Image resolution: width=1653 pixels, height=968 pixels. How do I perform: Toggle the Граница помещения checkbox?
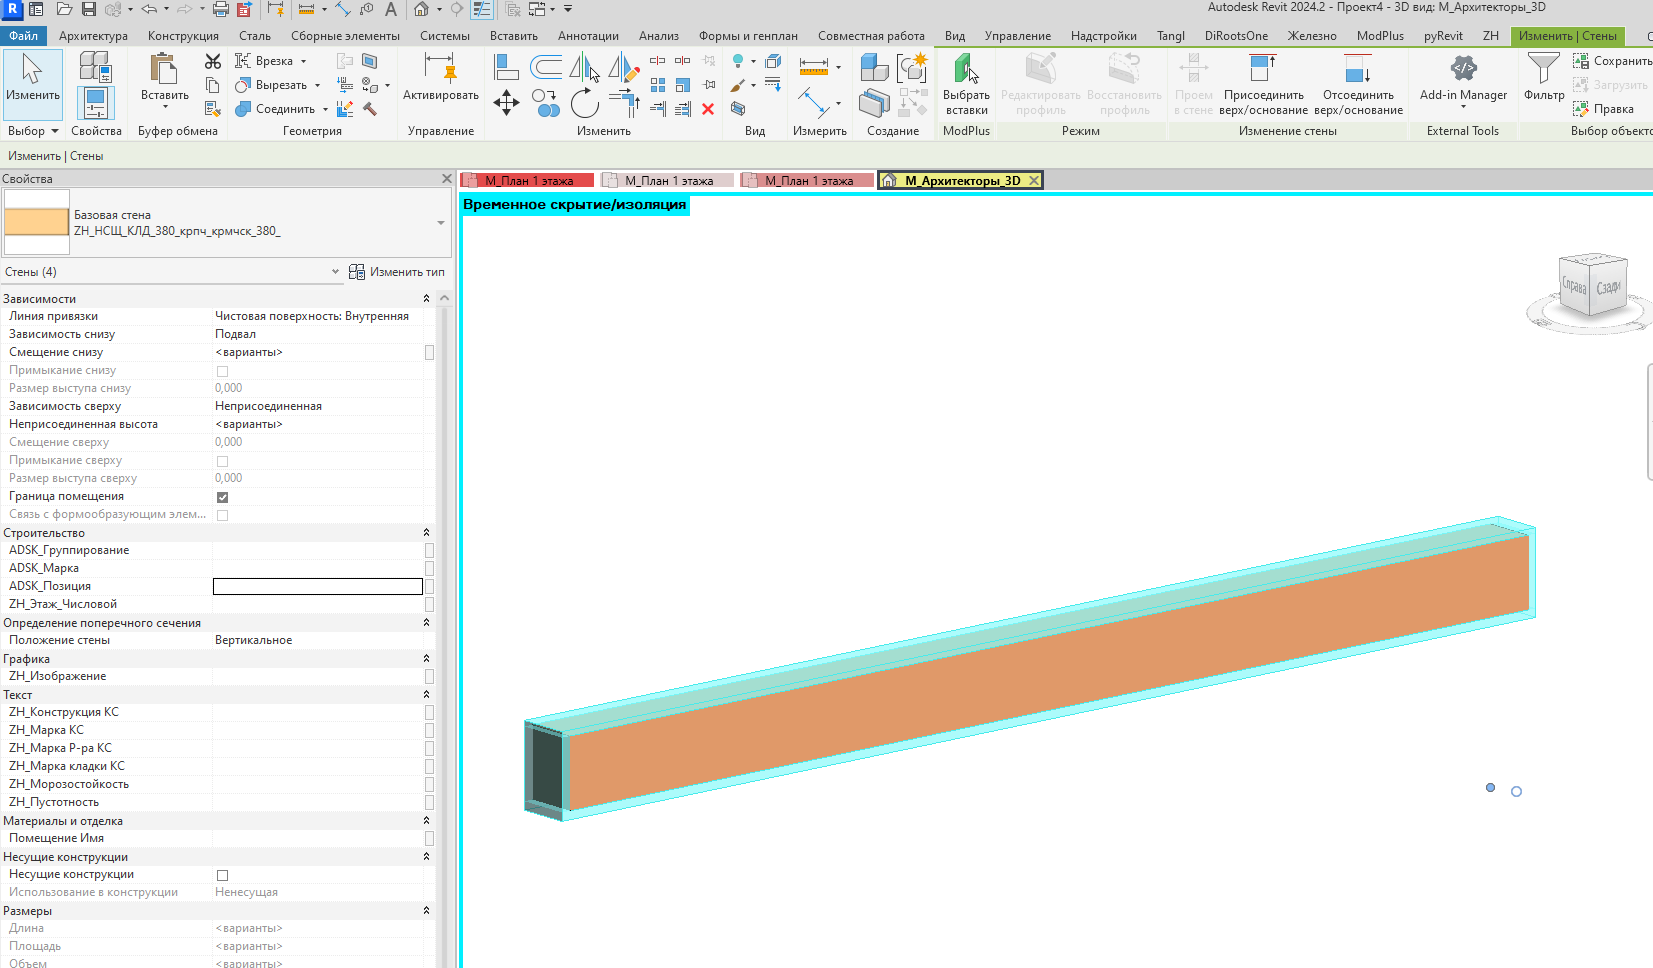click(222, 497)
